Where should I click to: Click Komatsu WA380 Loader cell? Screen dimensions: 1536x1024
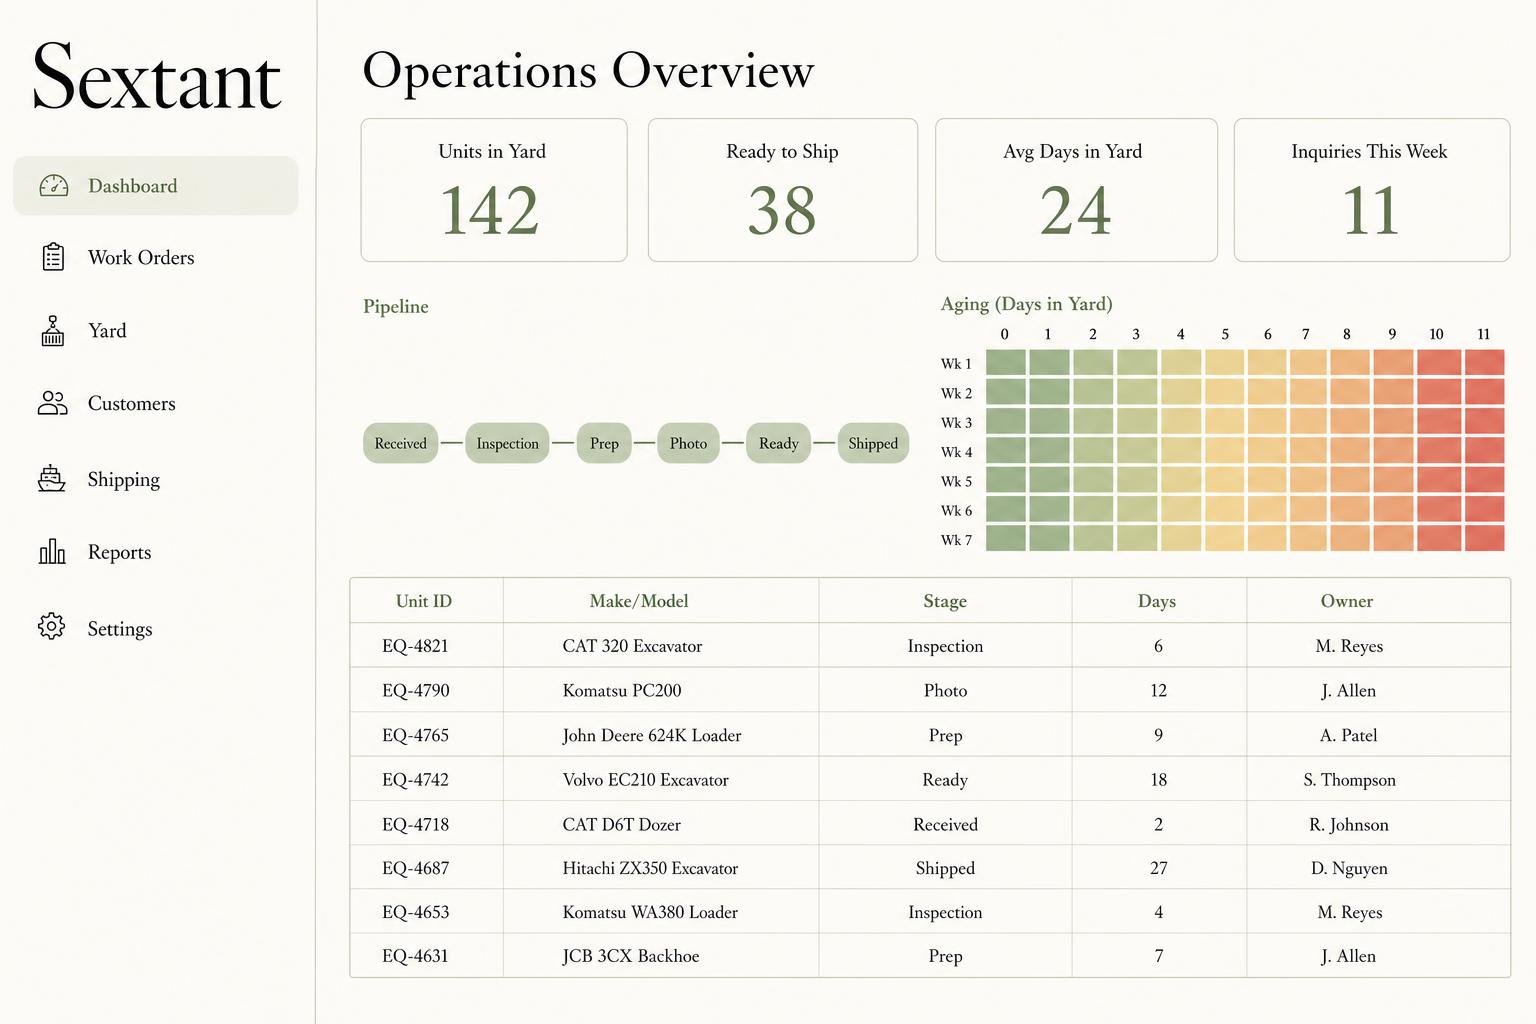click(x=650, y=912)
